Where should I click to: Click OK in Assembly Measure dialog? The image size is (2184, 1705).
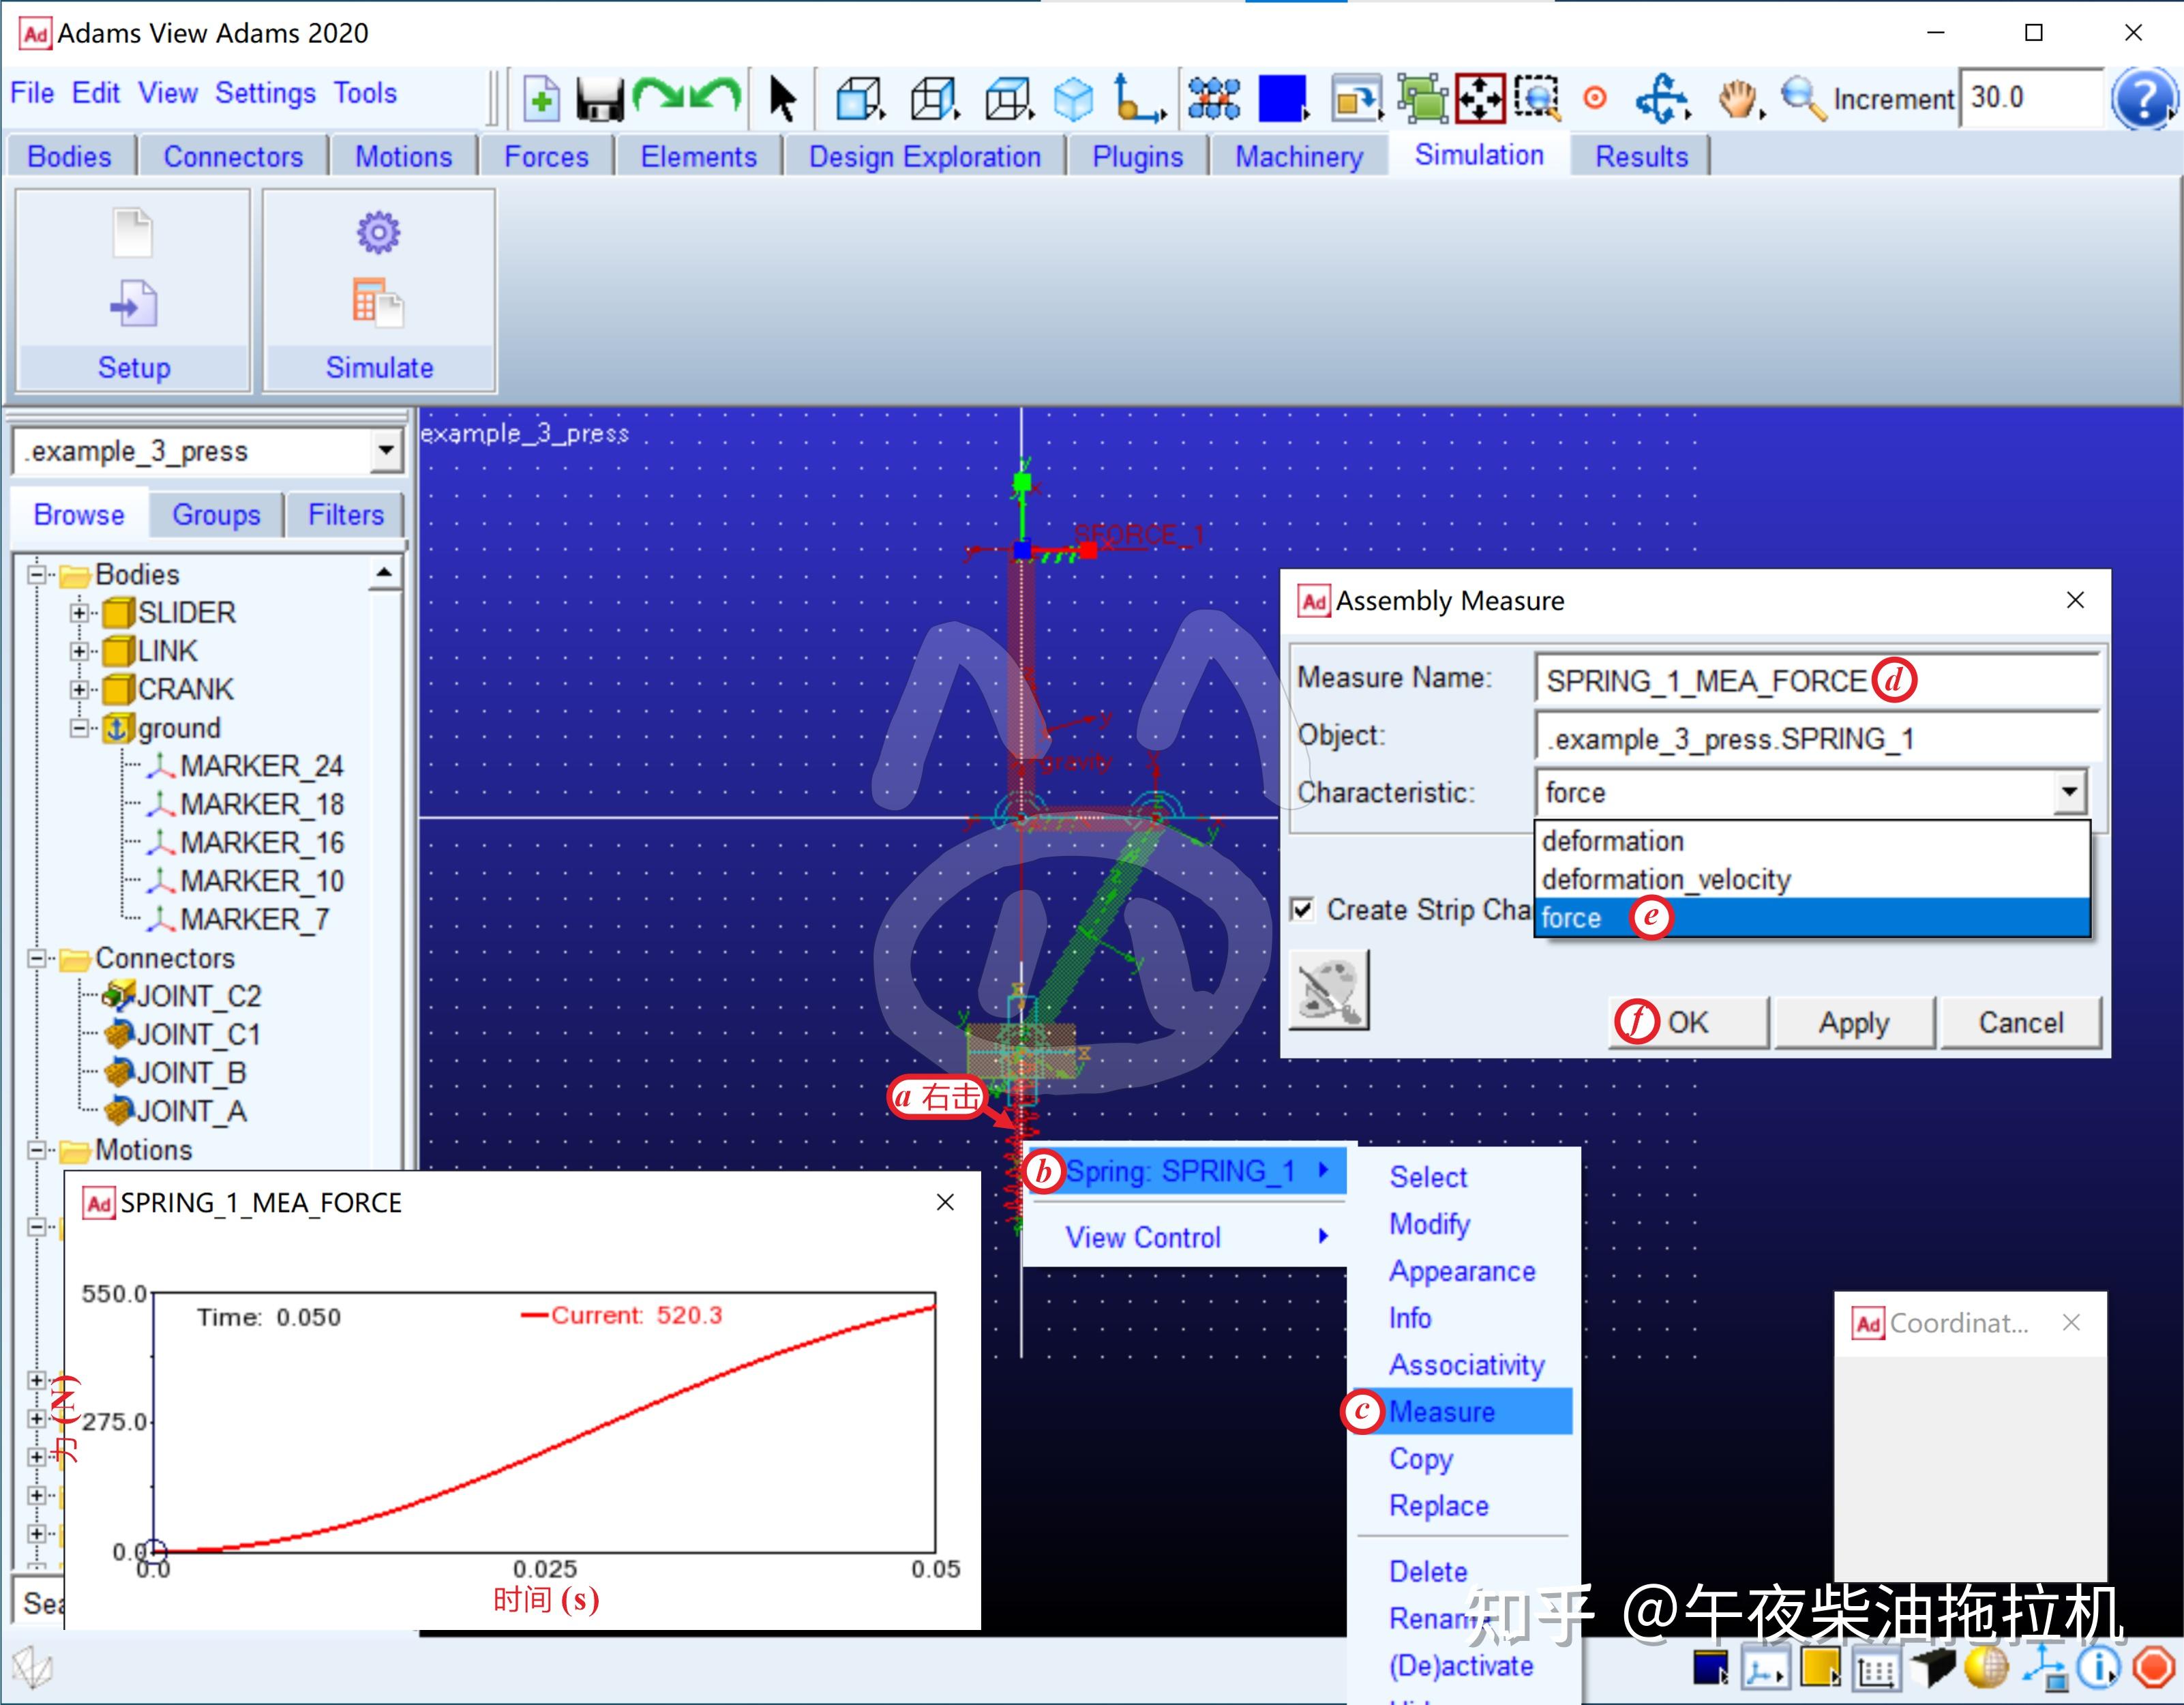point(1688,1023)
